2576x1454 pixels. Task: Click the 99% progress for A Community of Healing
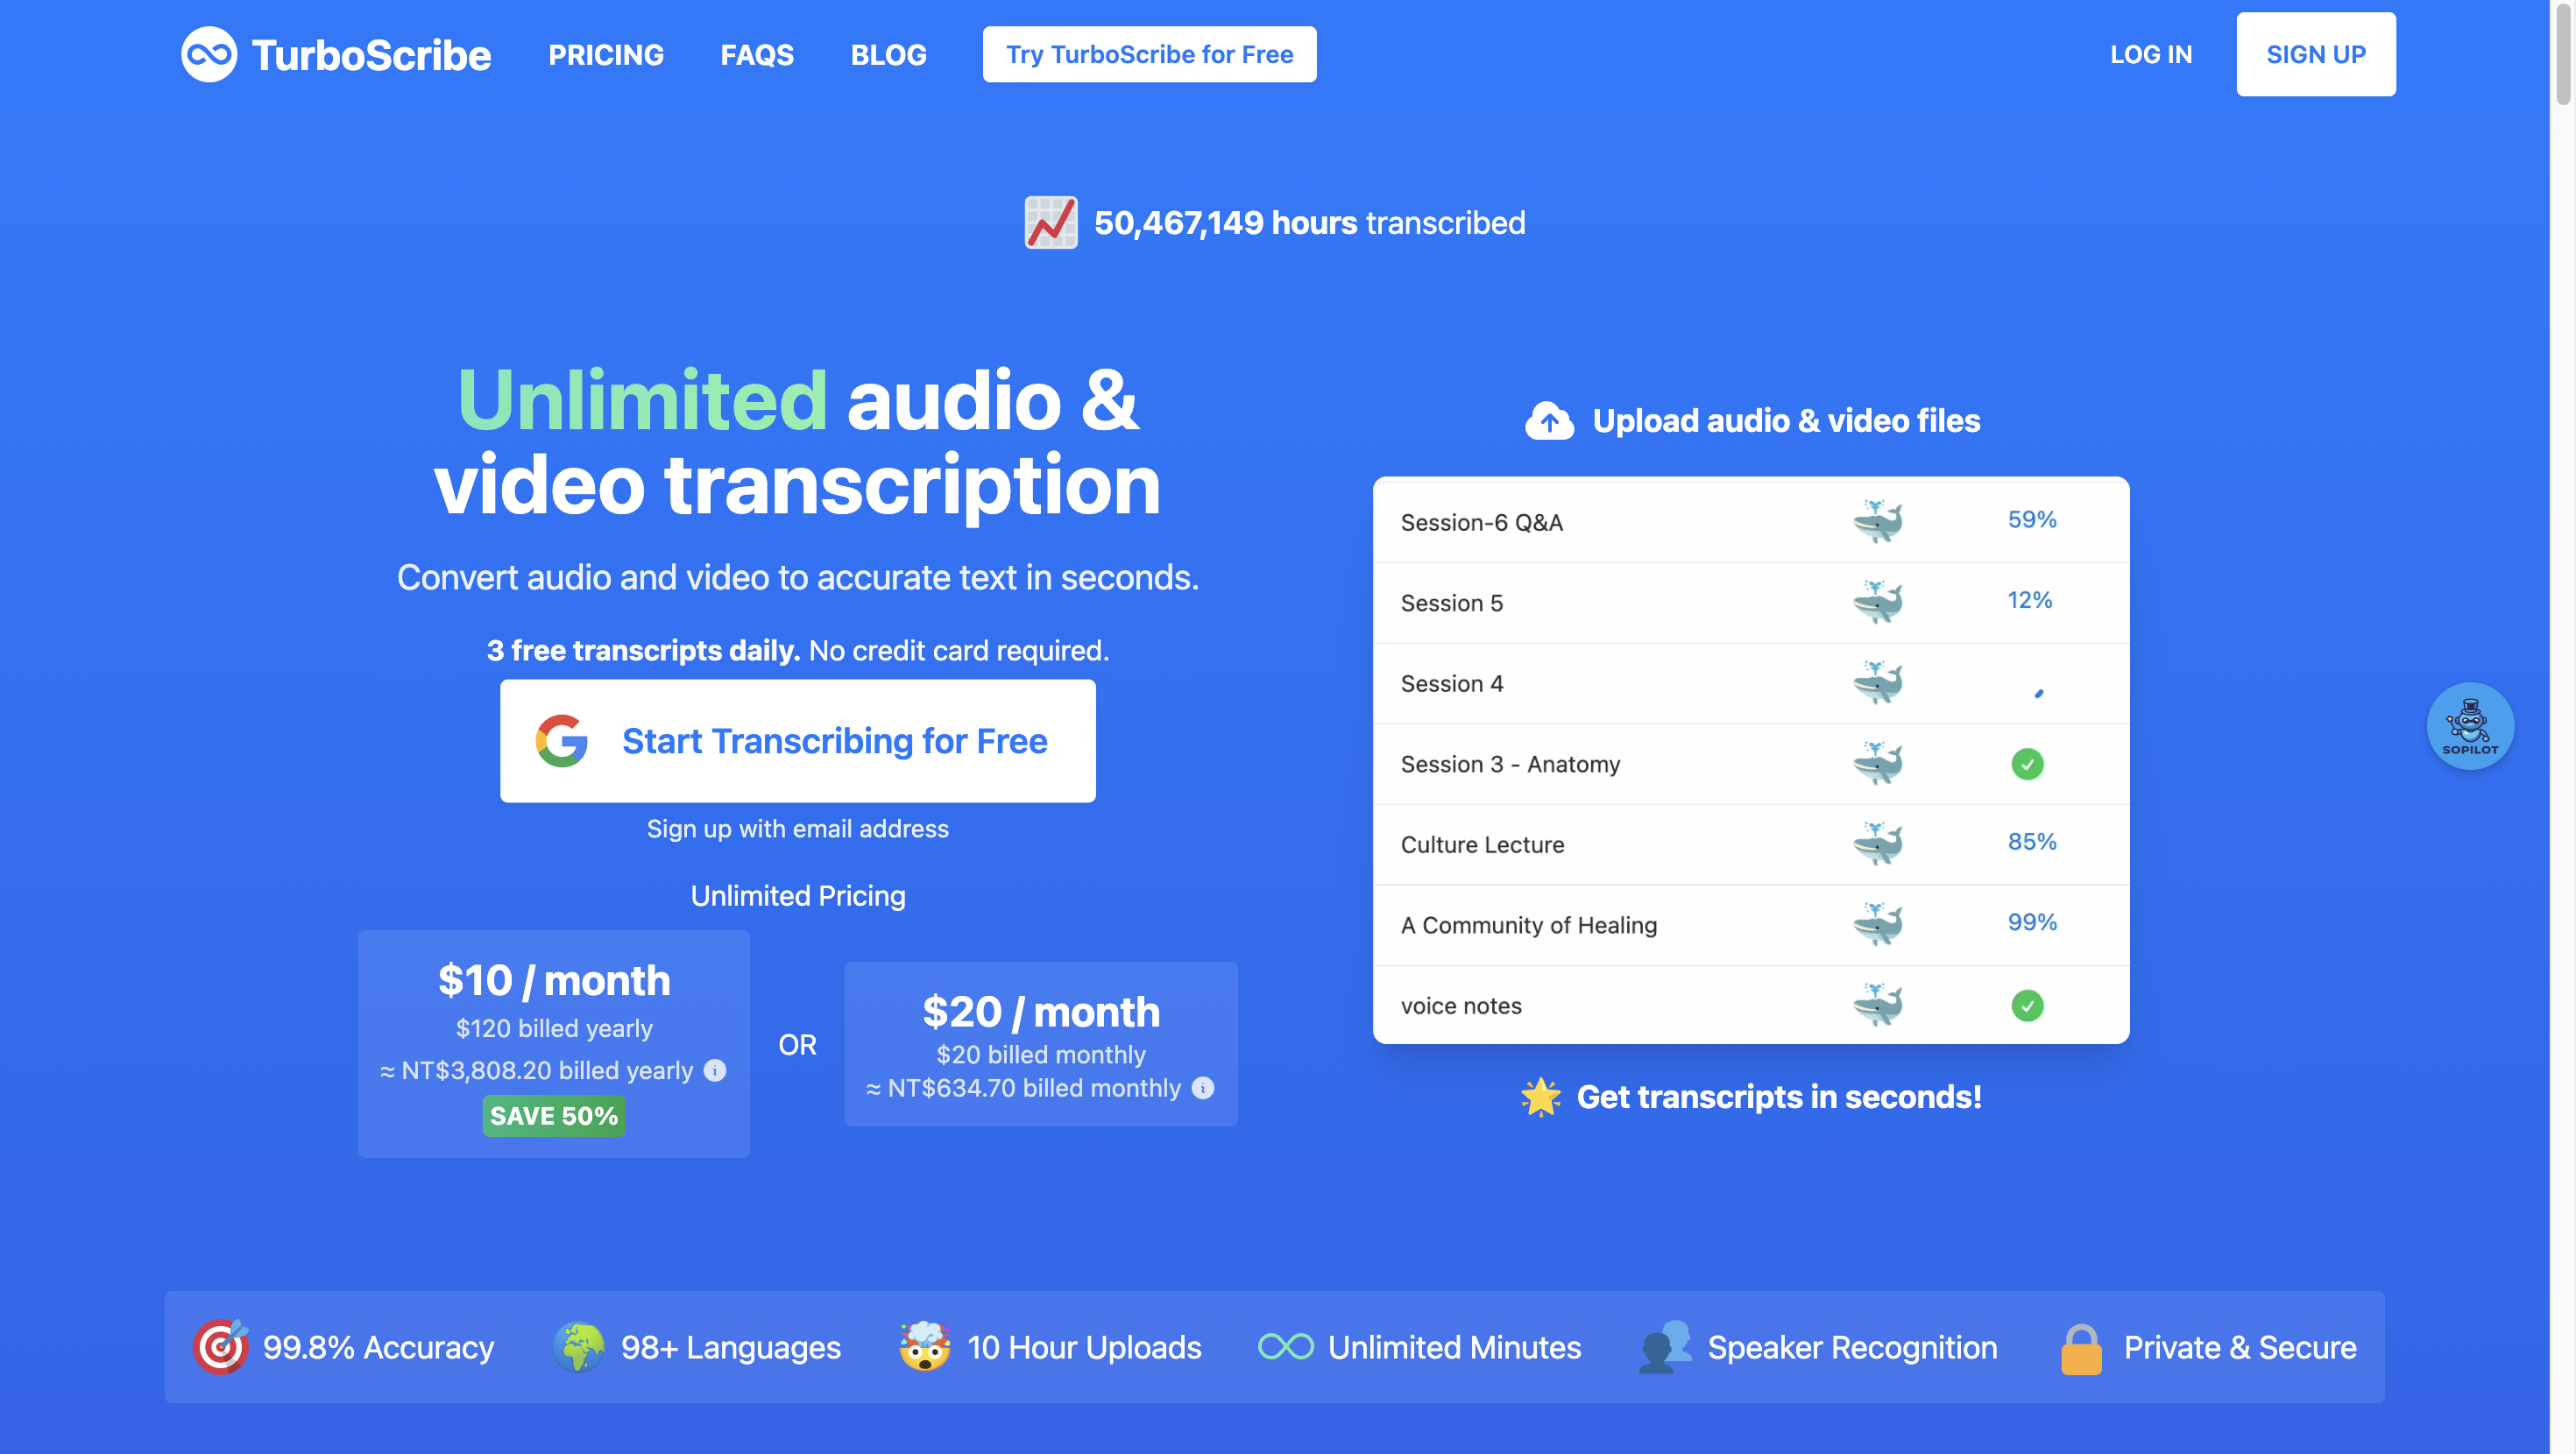pyautogui.click(x=2032, y=922)
